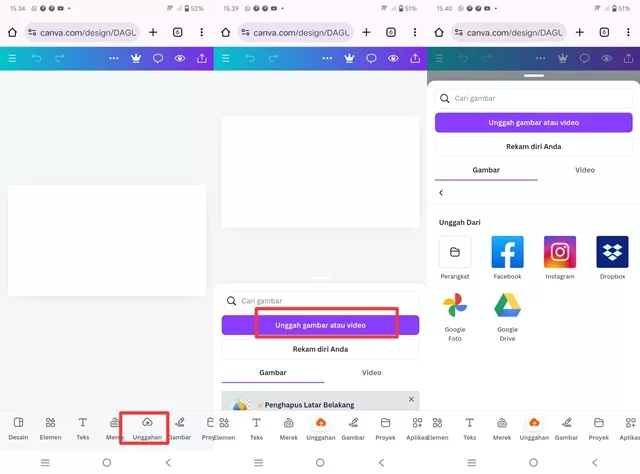Open Merek in middle phone bottom bar

pyautogui.click(x=289, y=428)
